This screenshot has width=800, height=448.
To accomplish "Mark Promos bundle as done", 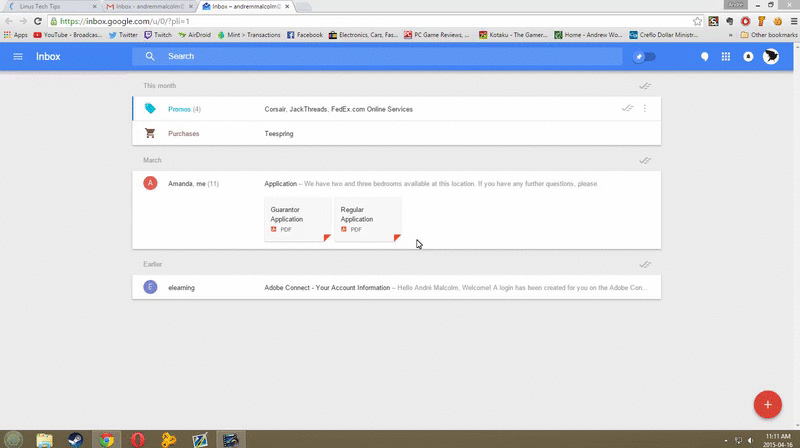I will pyautogui.click(x=627, y=108).
